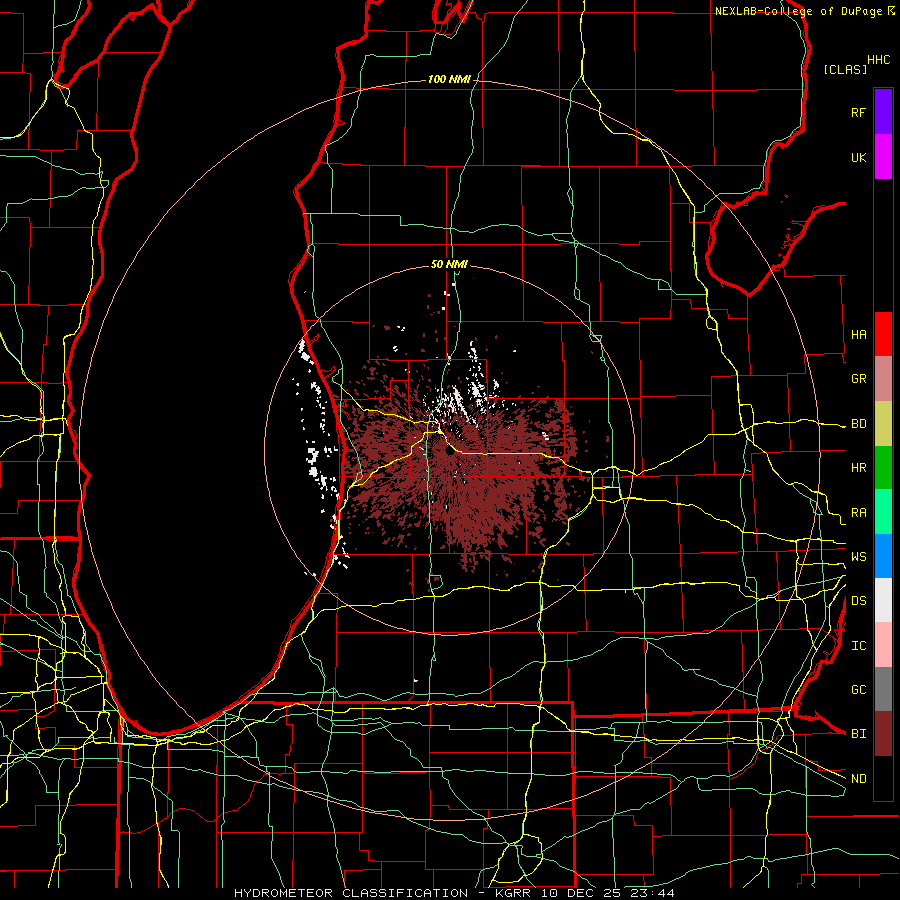Image resolution: width=900 pixels, height=900 pixels.
Task: Click the WS legend label
Action: 858,556
